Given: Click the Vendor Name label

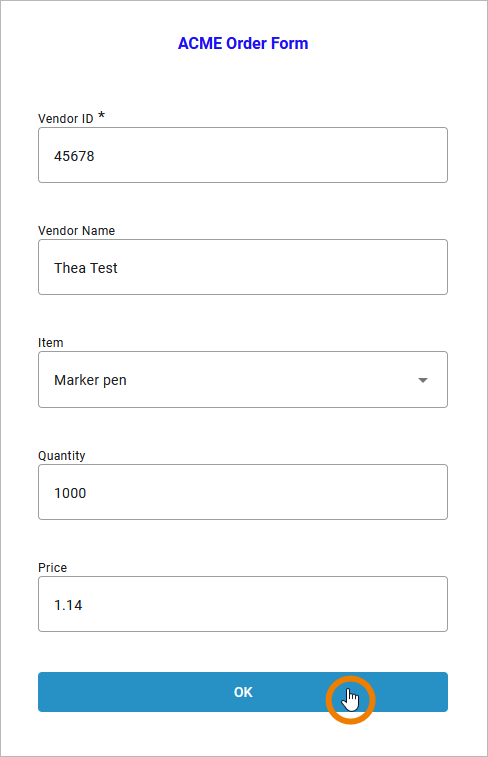Looking at the screenshot, I should (76, 231).
